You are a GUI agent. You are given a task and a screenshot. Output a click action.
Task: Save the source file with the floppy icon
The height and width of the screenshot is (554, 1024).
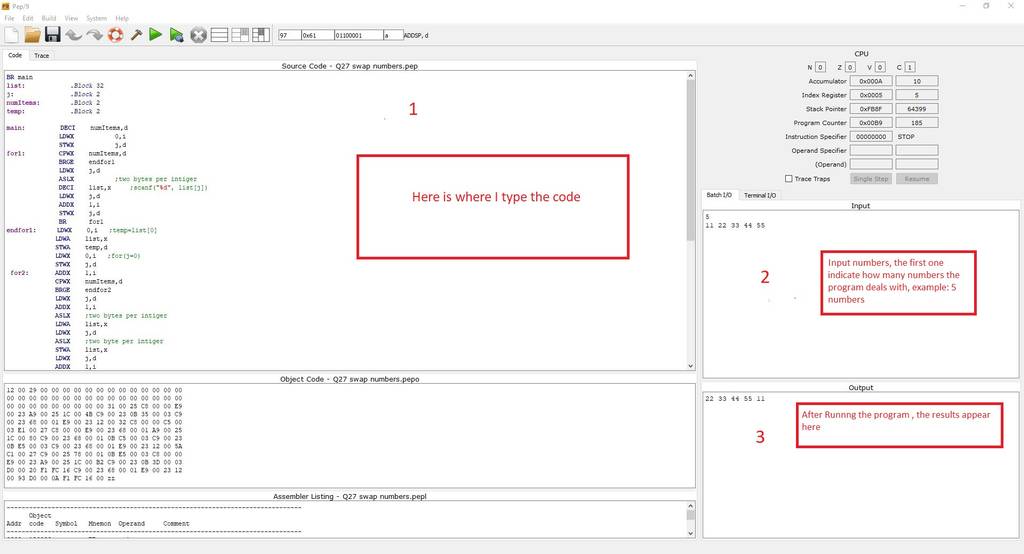[53, 35]
